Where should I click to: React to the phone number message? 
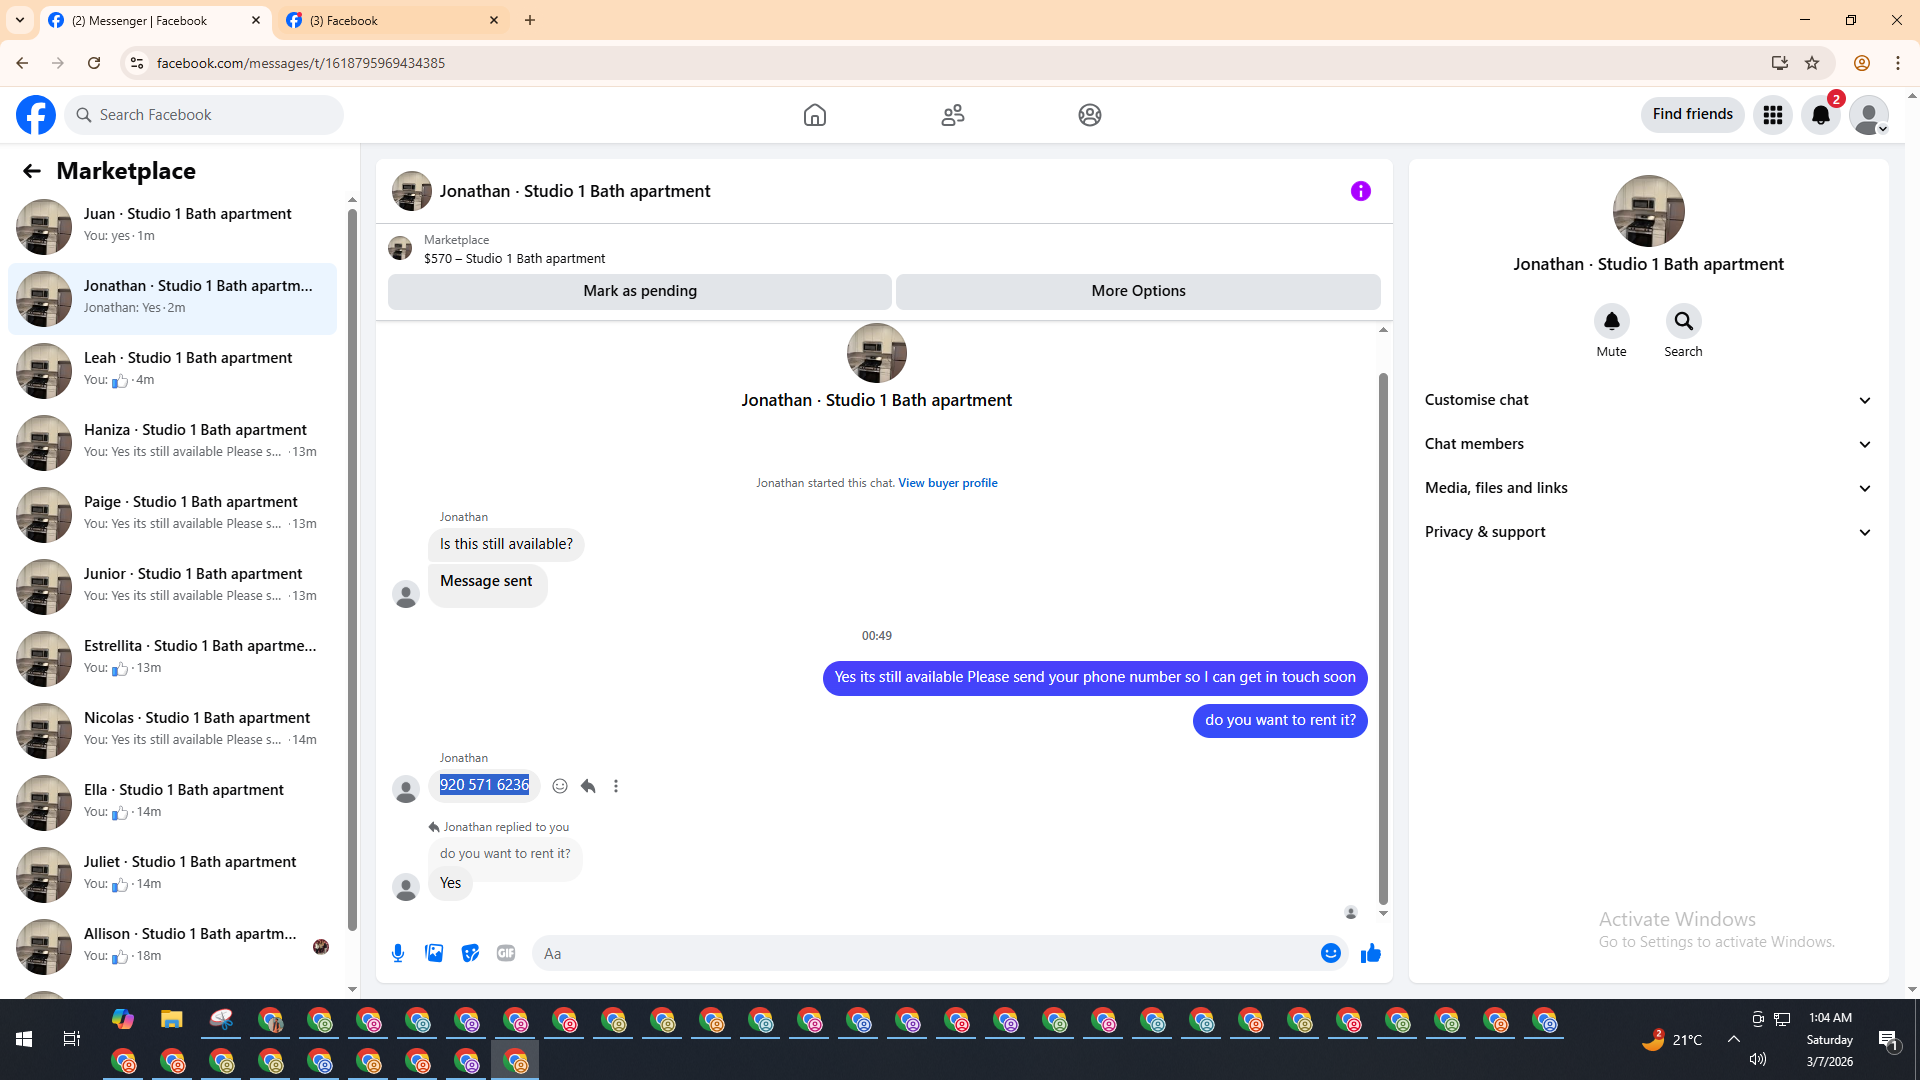tap(560, 786)
